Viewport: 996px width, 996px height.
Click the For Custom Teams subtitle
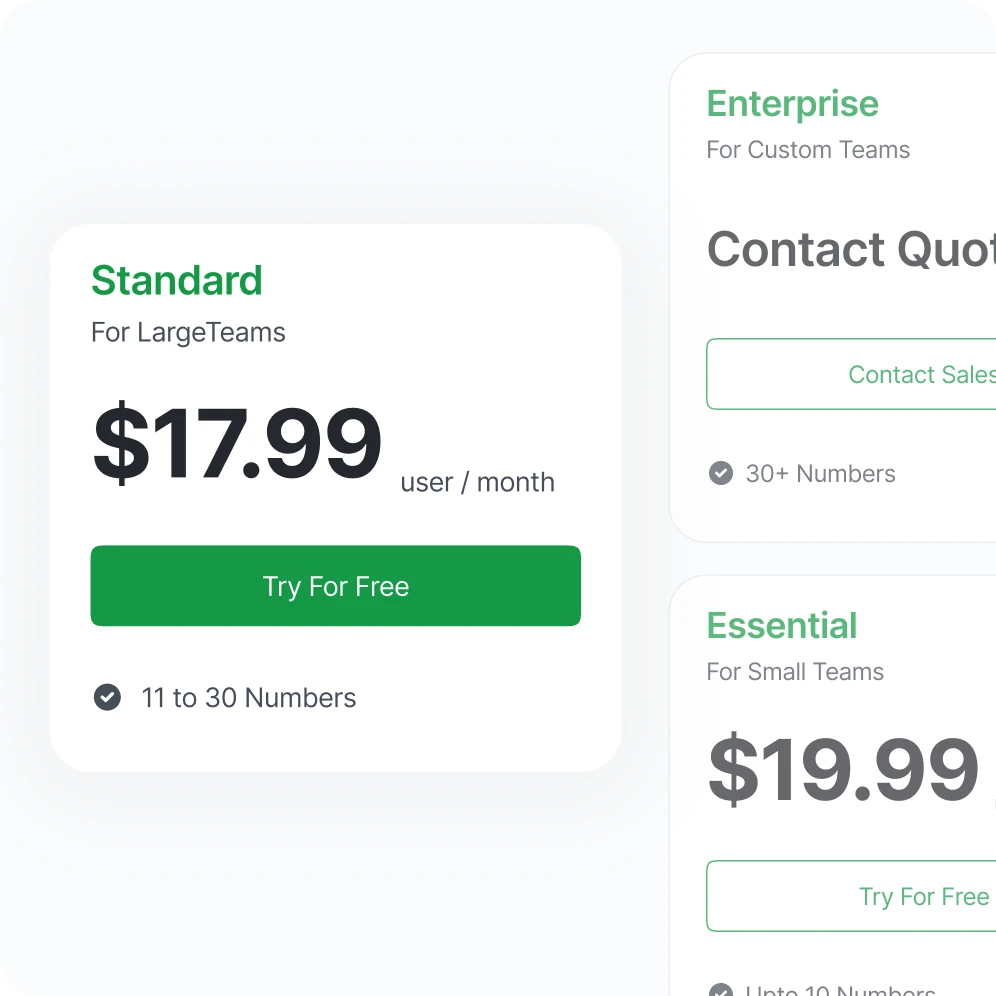(808, 150)
